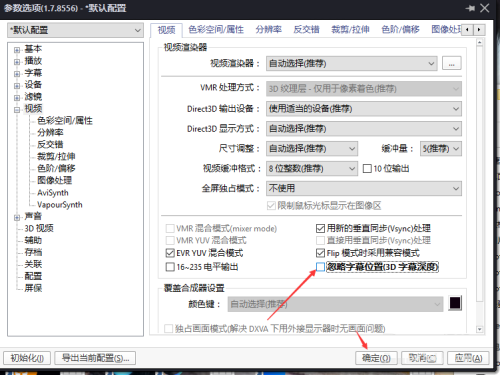
Task: Click 导出当前配置(S)... button
Action: 95,358
